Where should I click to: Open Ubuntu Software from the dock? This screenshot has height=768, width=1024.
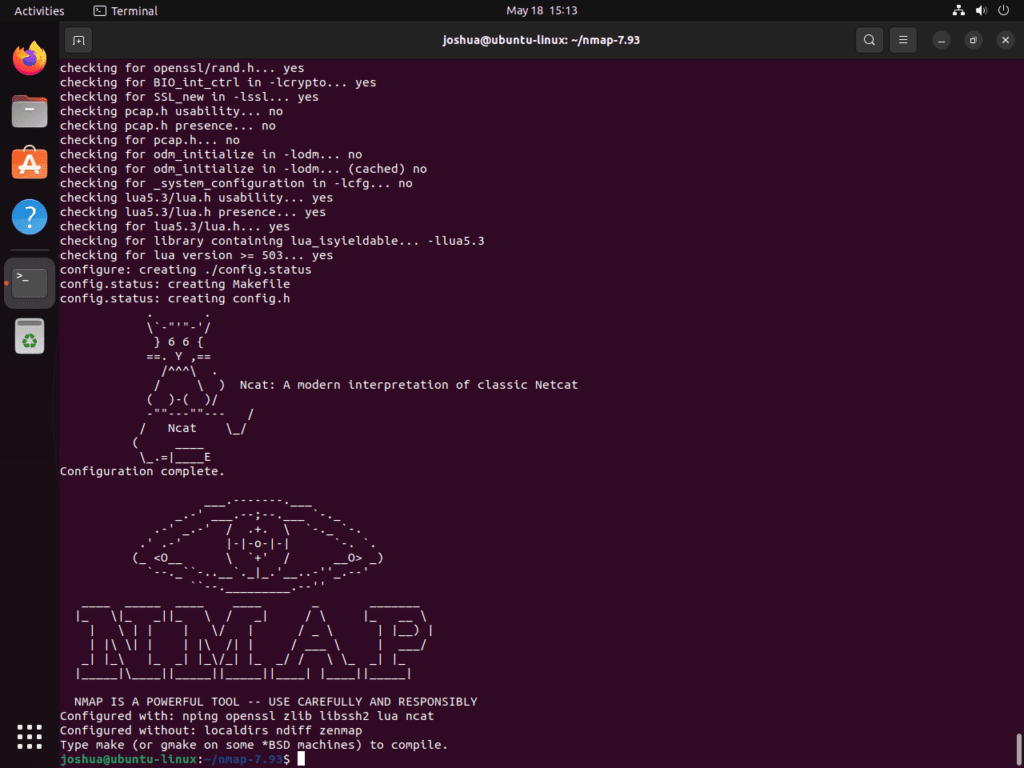(30, 163)
